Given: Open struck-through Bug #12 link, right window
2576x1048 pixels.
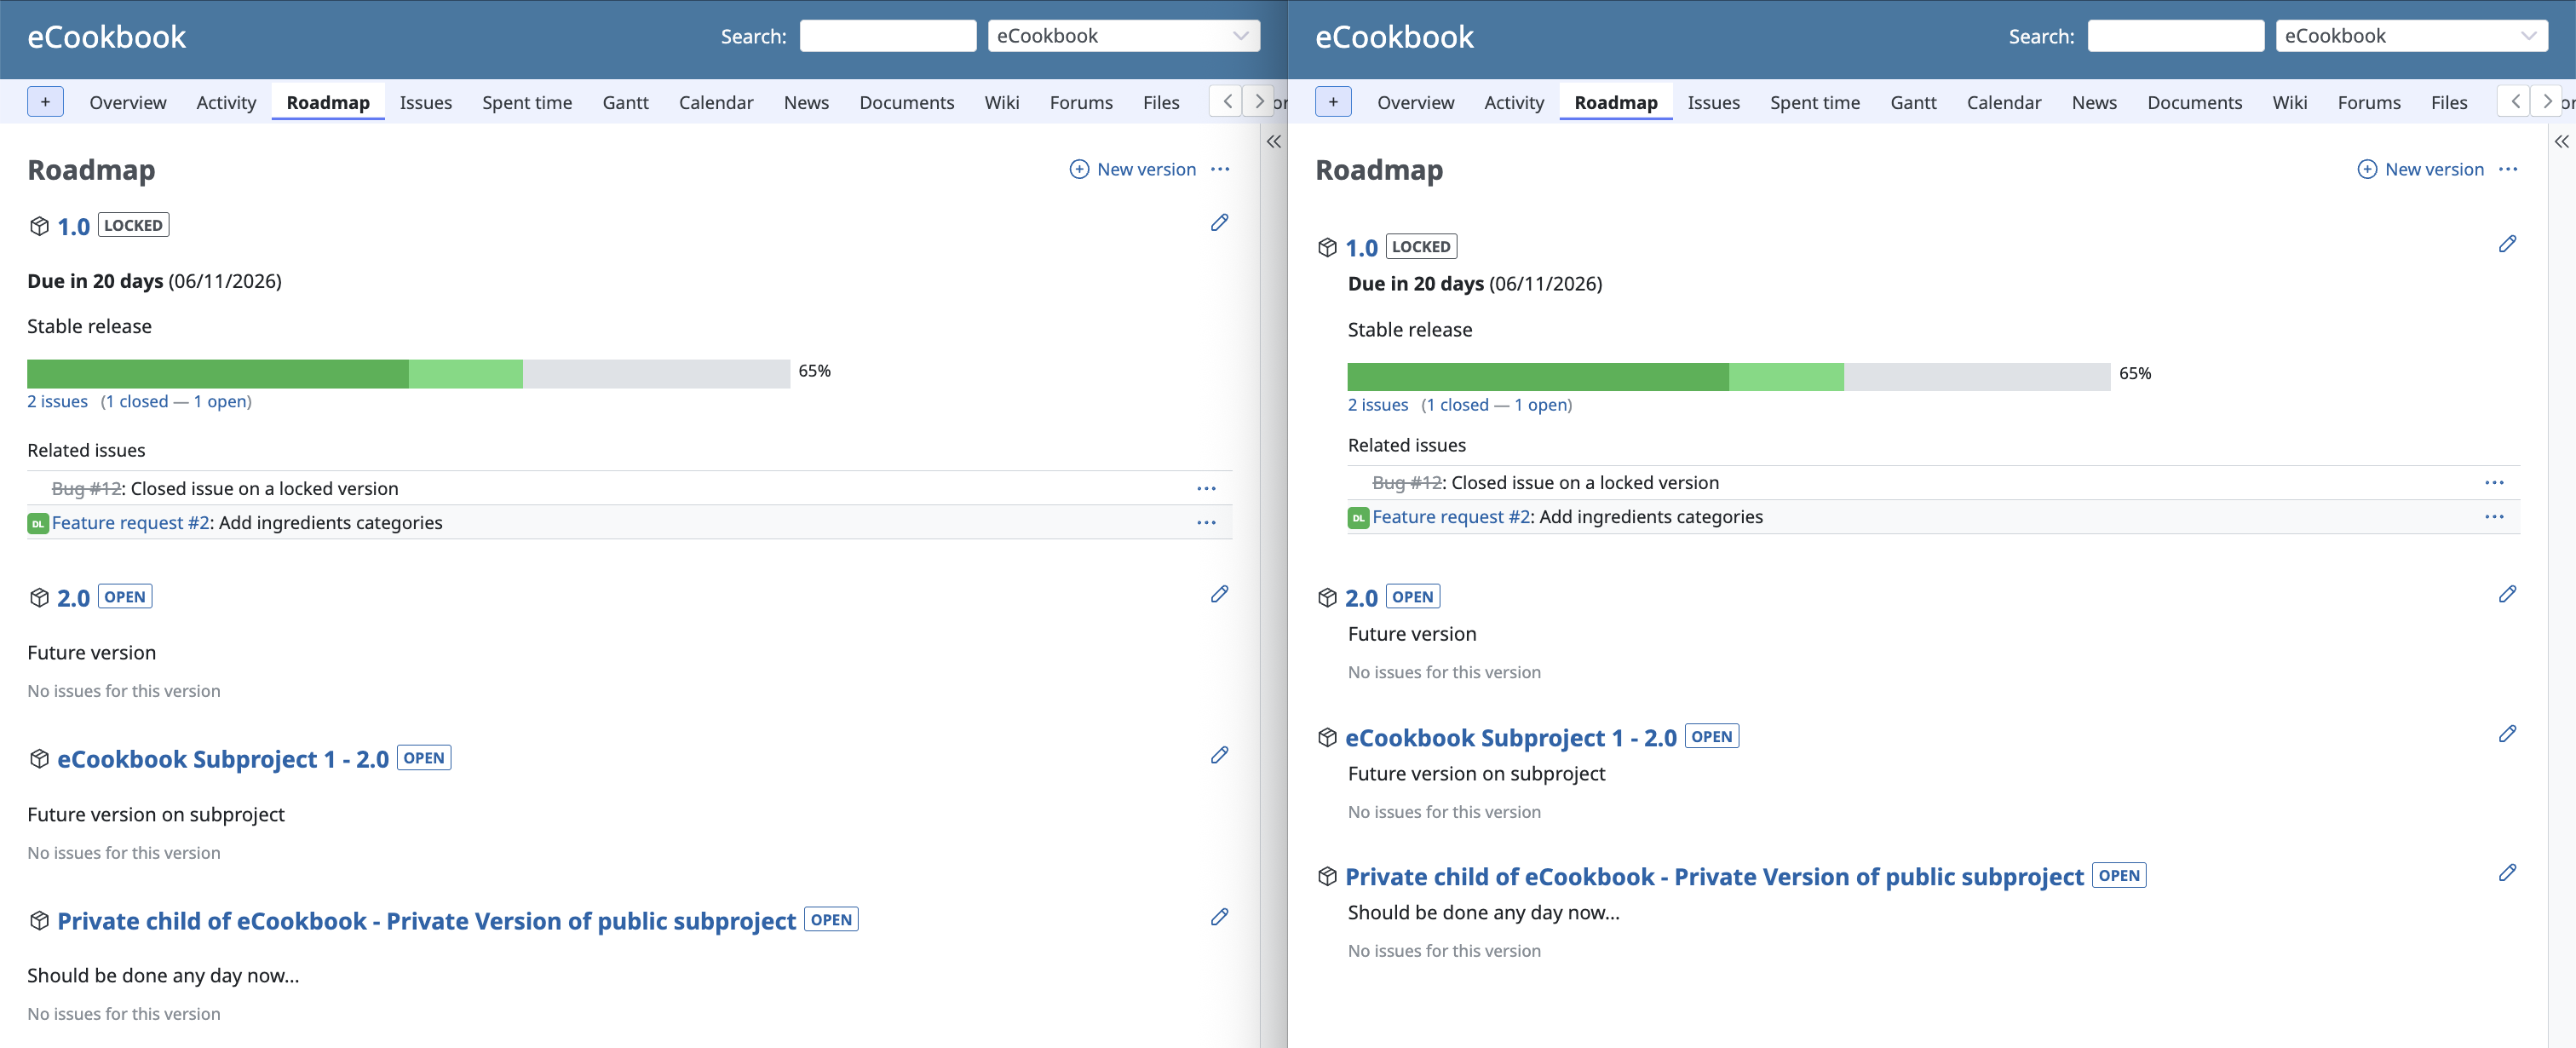Looking at the screenshot, I should pyautogui.click(x=1407, y=483).
